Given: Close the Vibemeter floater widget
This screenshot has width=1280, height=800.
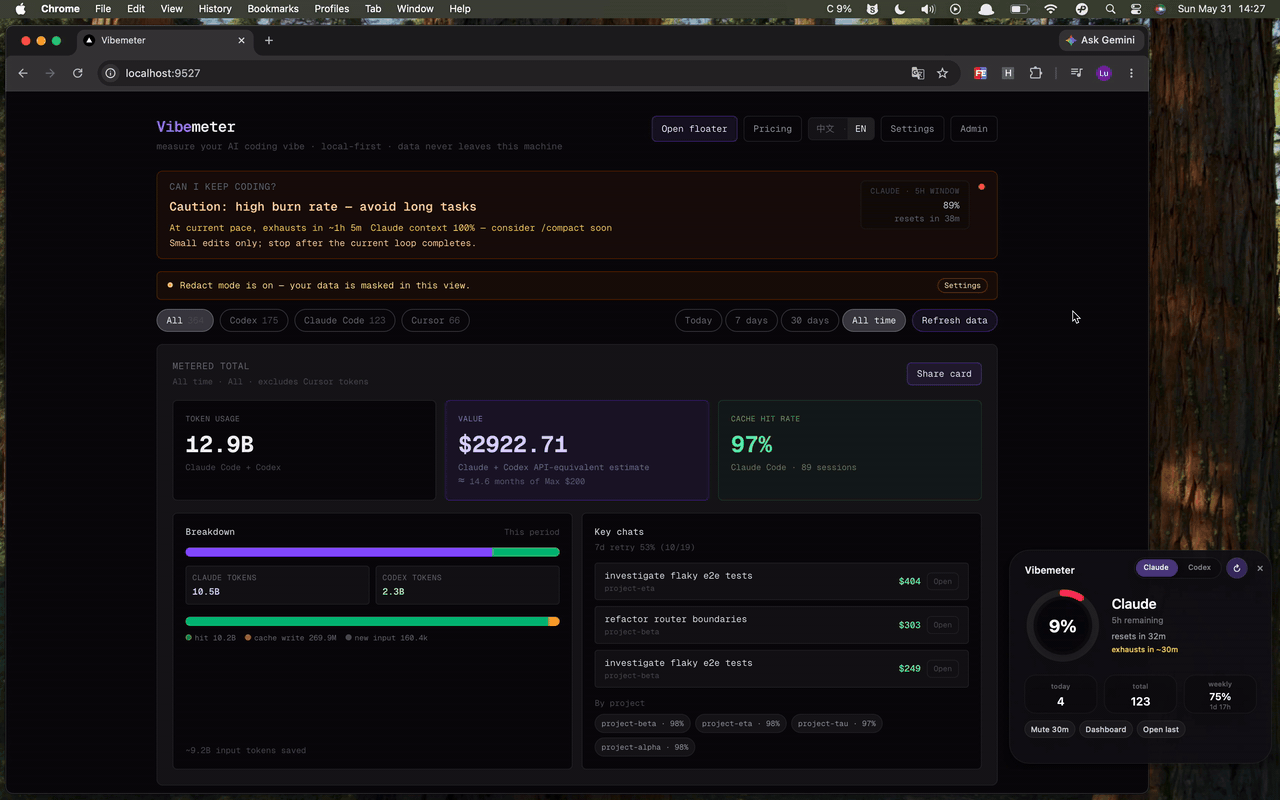Looking at the screenshot, I should (x=1260, y=568).
